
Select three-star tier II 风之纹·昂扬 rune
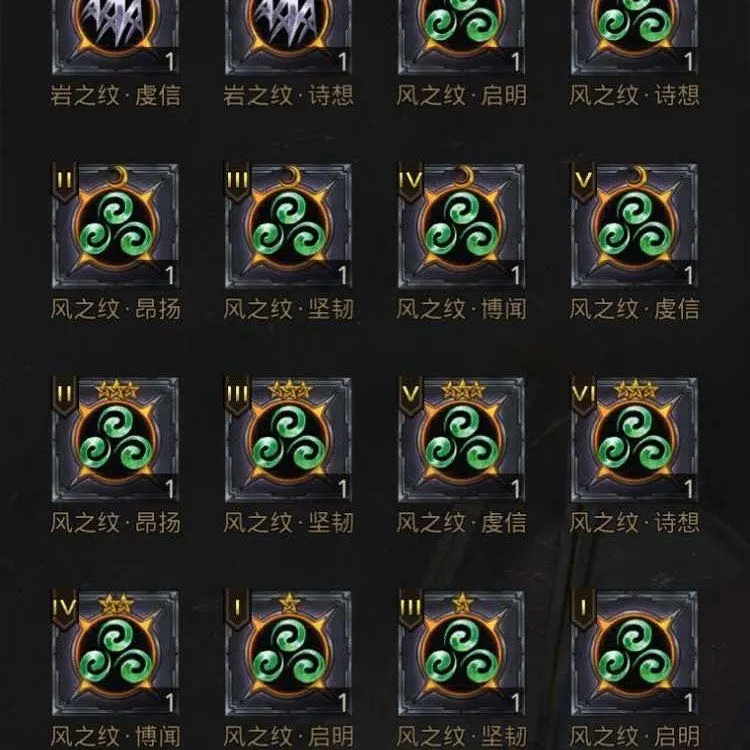(x=115, y=439)
